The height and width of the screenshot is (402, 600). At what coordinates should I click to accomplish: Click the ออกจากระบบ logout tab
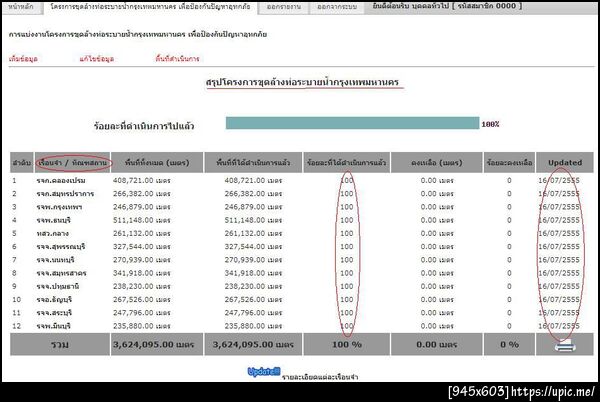click(x=336, y=7)
